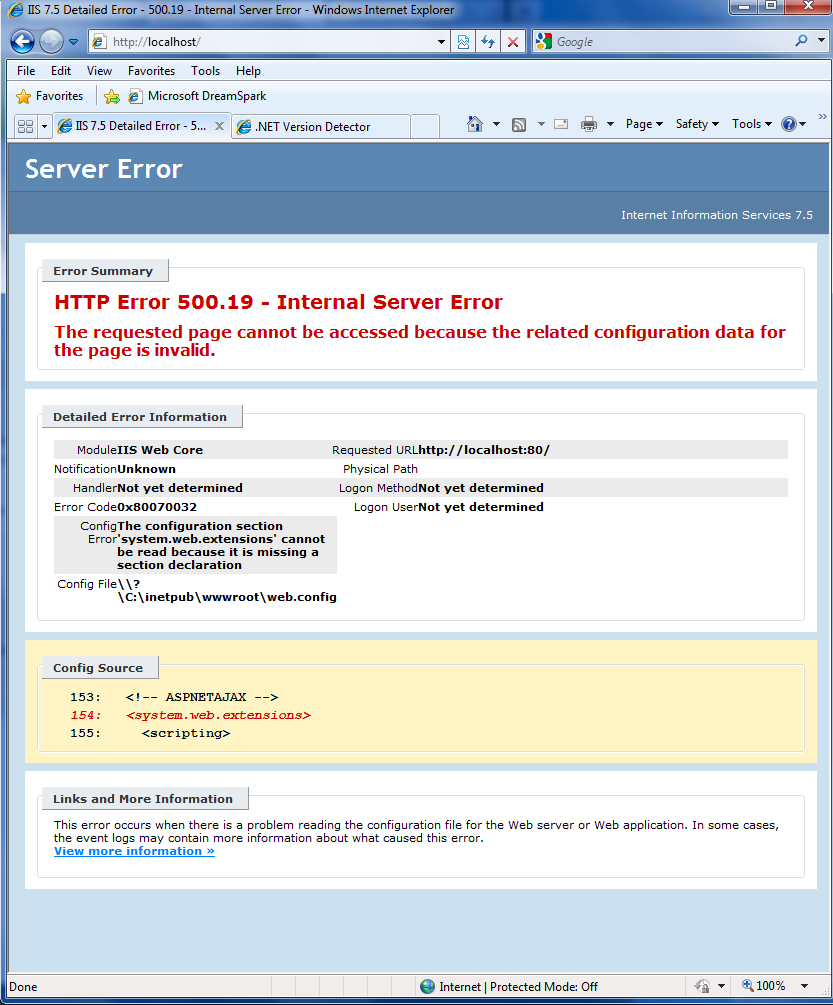Click the RSS Feeds icon
Screen dimensions: 833x1005
519,124
